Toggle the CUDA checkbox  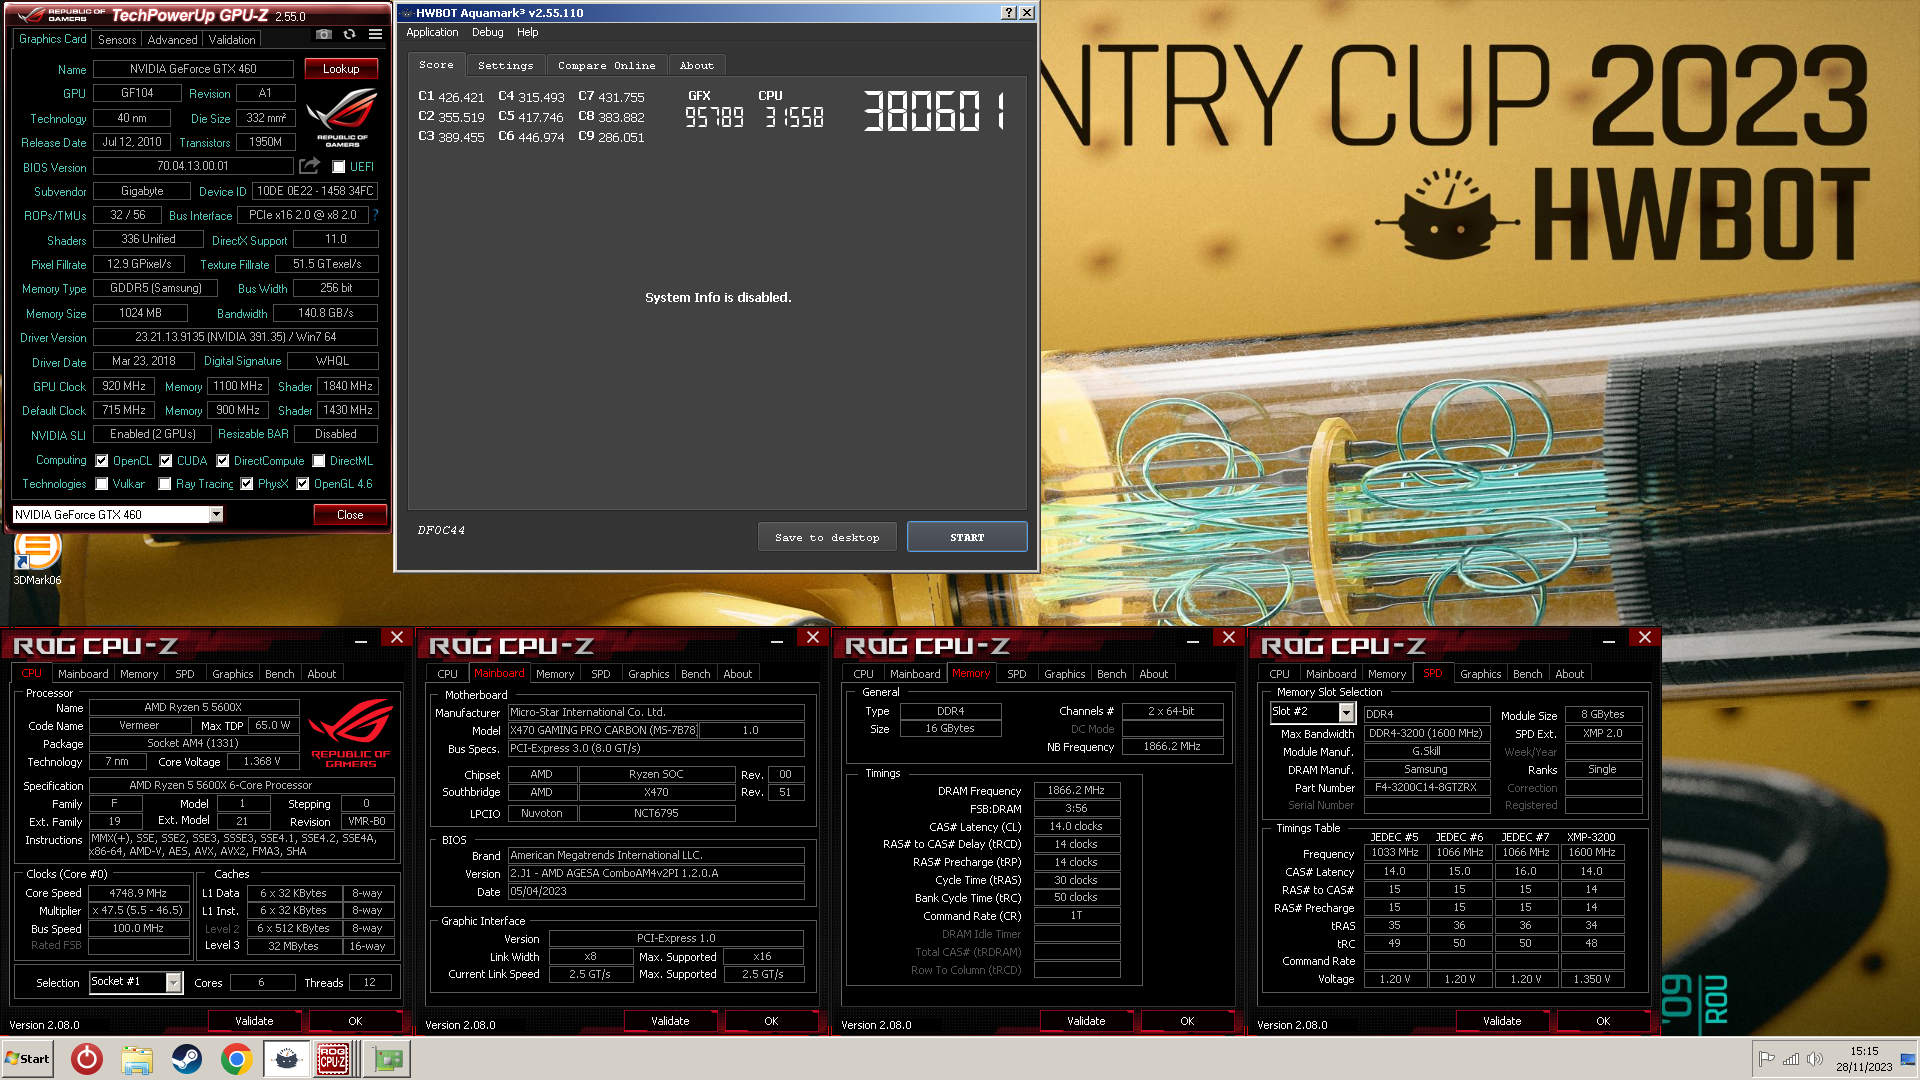[x=166, y=461]
